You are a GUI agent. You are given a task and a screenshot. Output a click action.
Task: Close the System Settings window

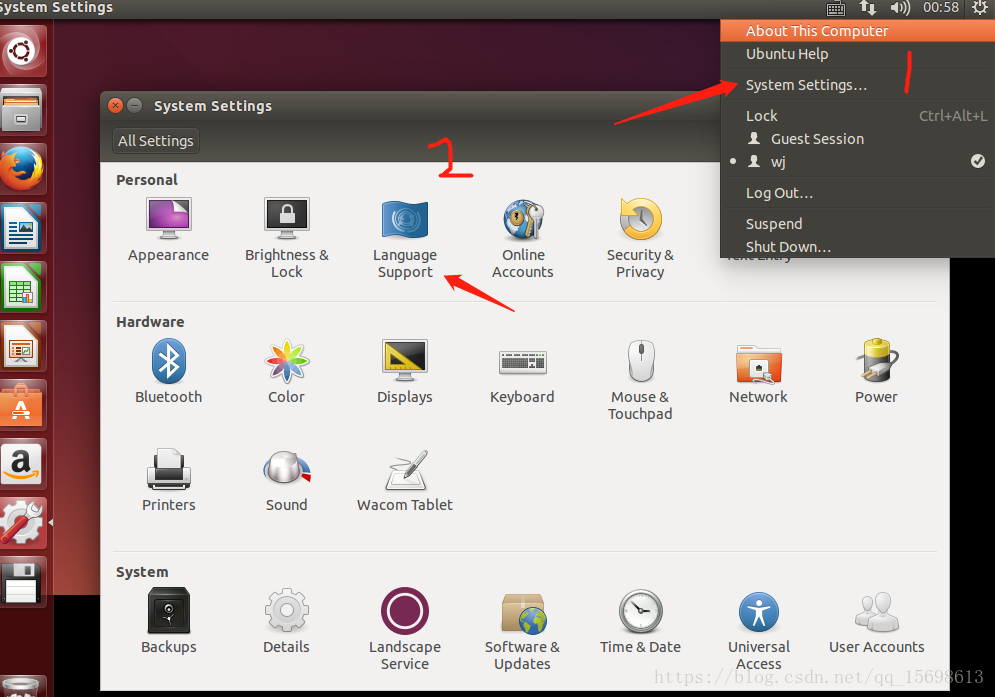115,105
